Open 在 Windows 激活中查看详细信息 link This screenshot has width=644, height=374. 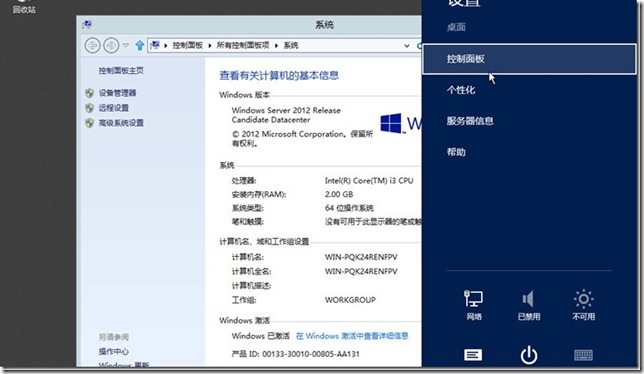coord(352,336)
